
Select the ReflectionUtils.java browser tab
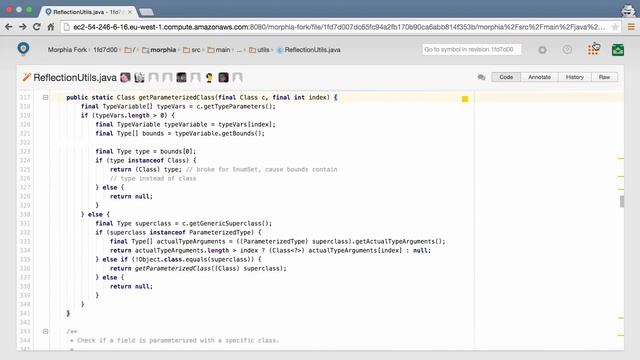88,12
